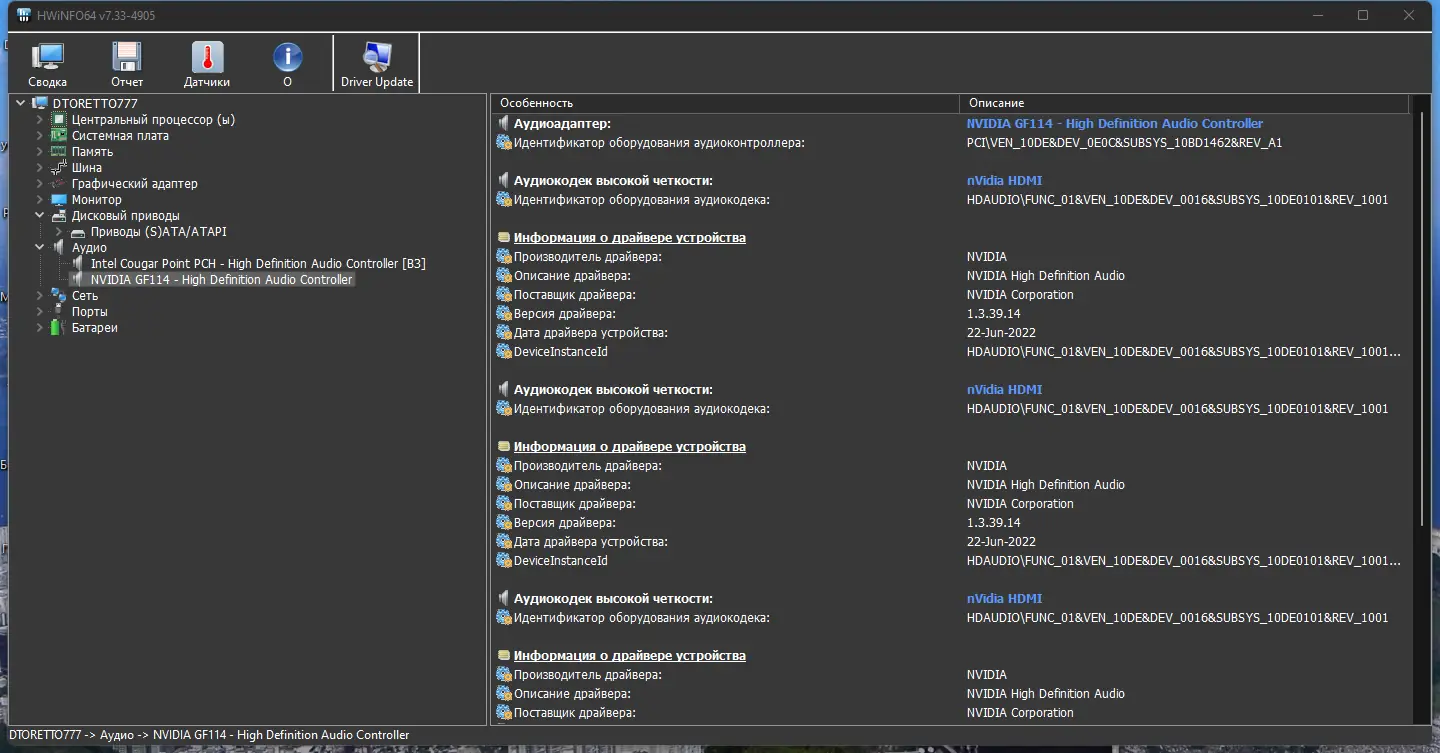Expand the Батареи node
1440x753 pixels.
[40, 327]
